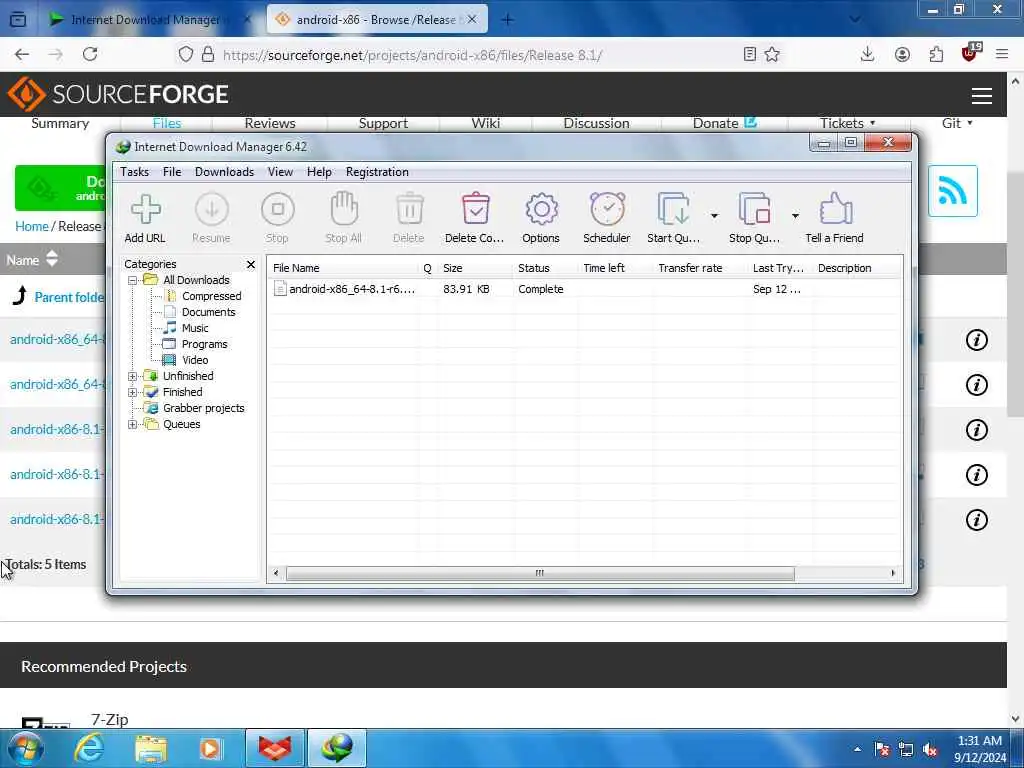Open the View menu

280,172
